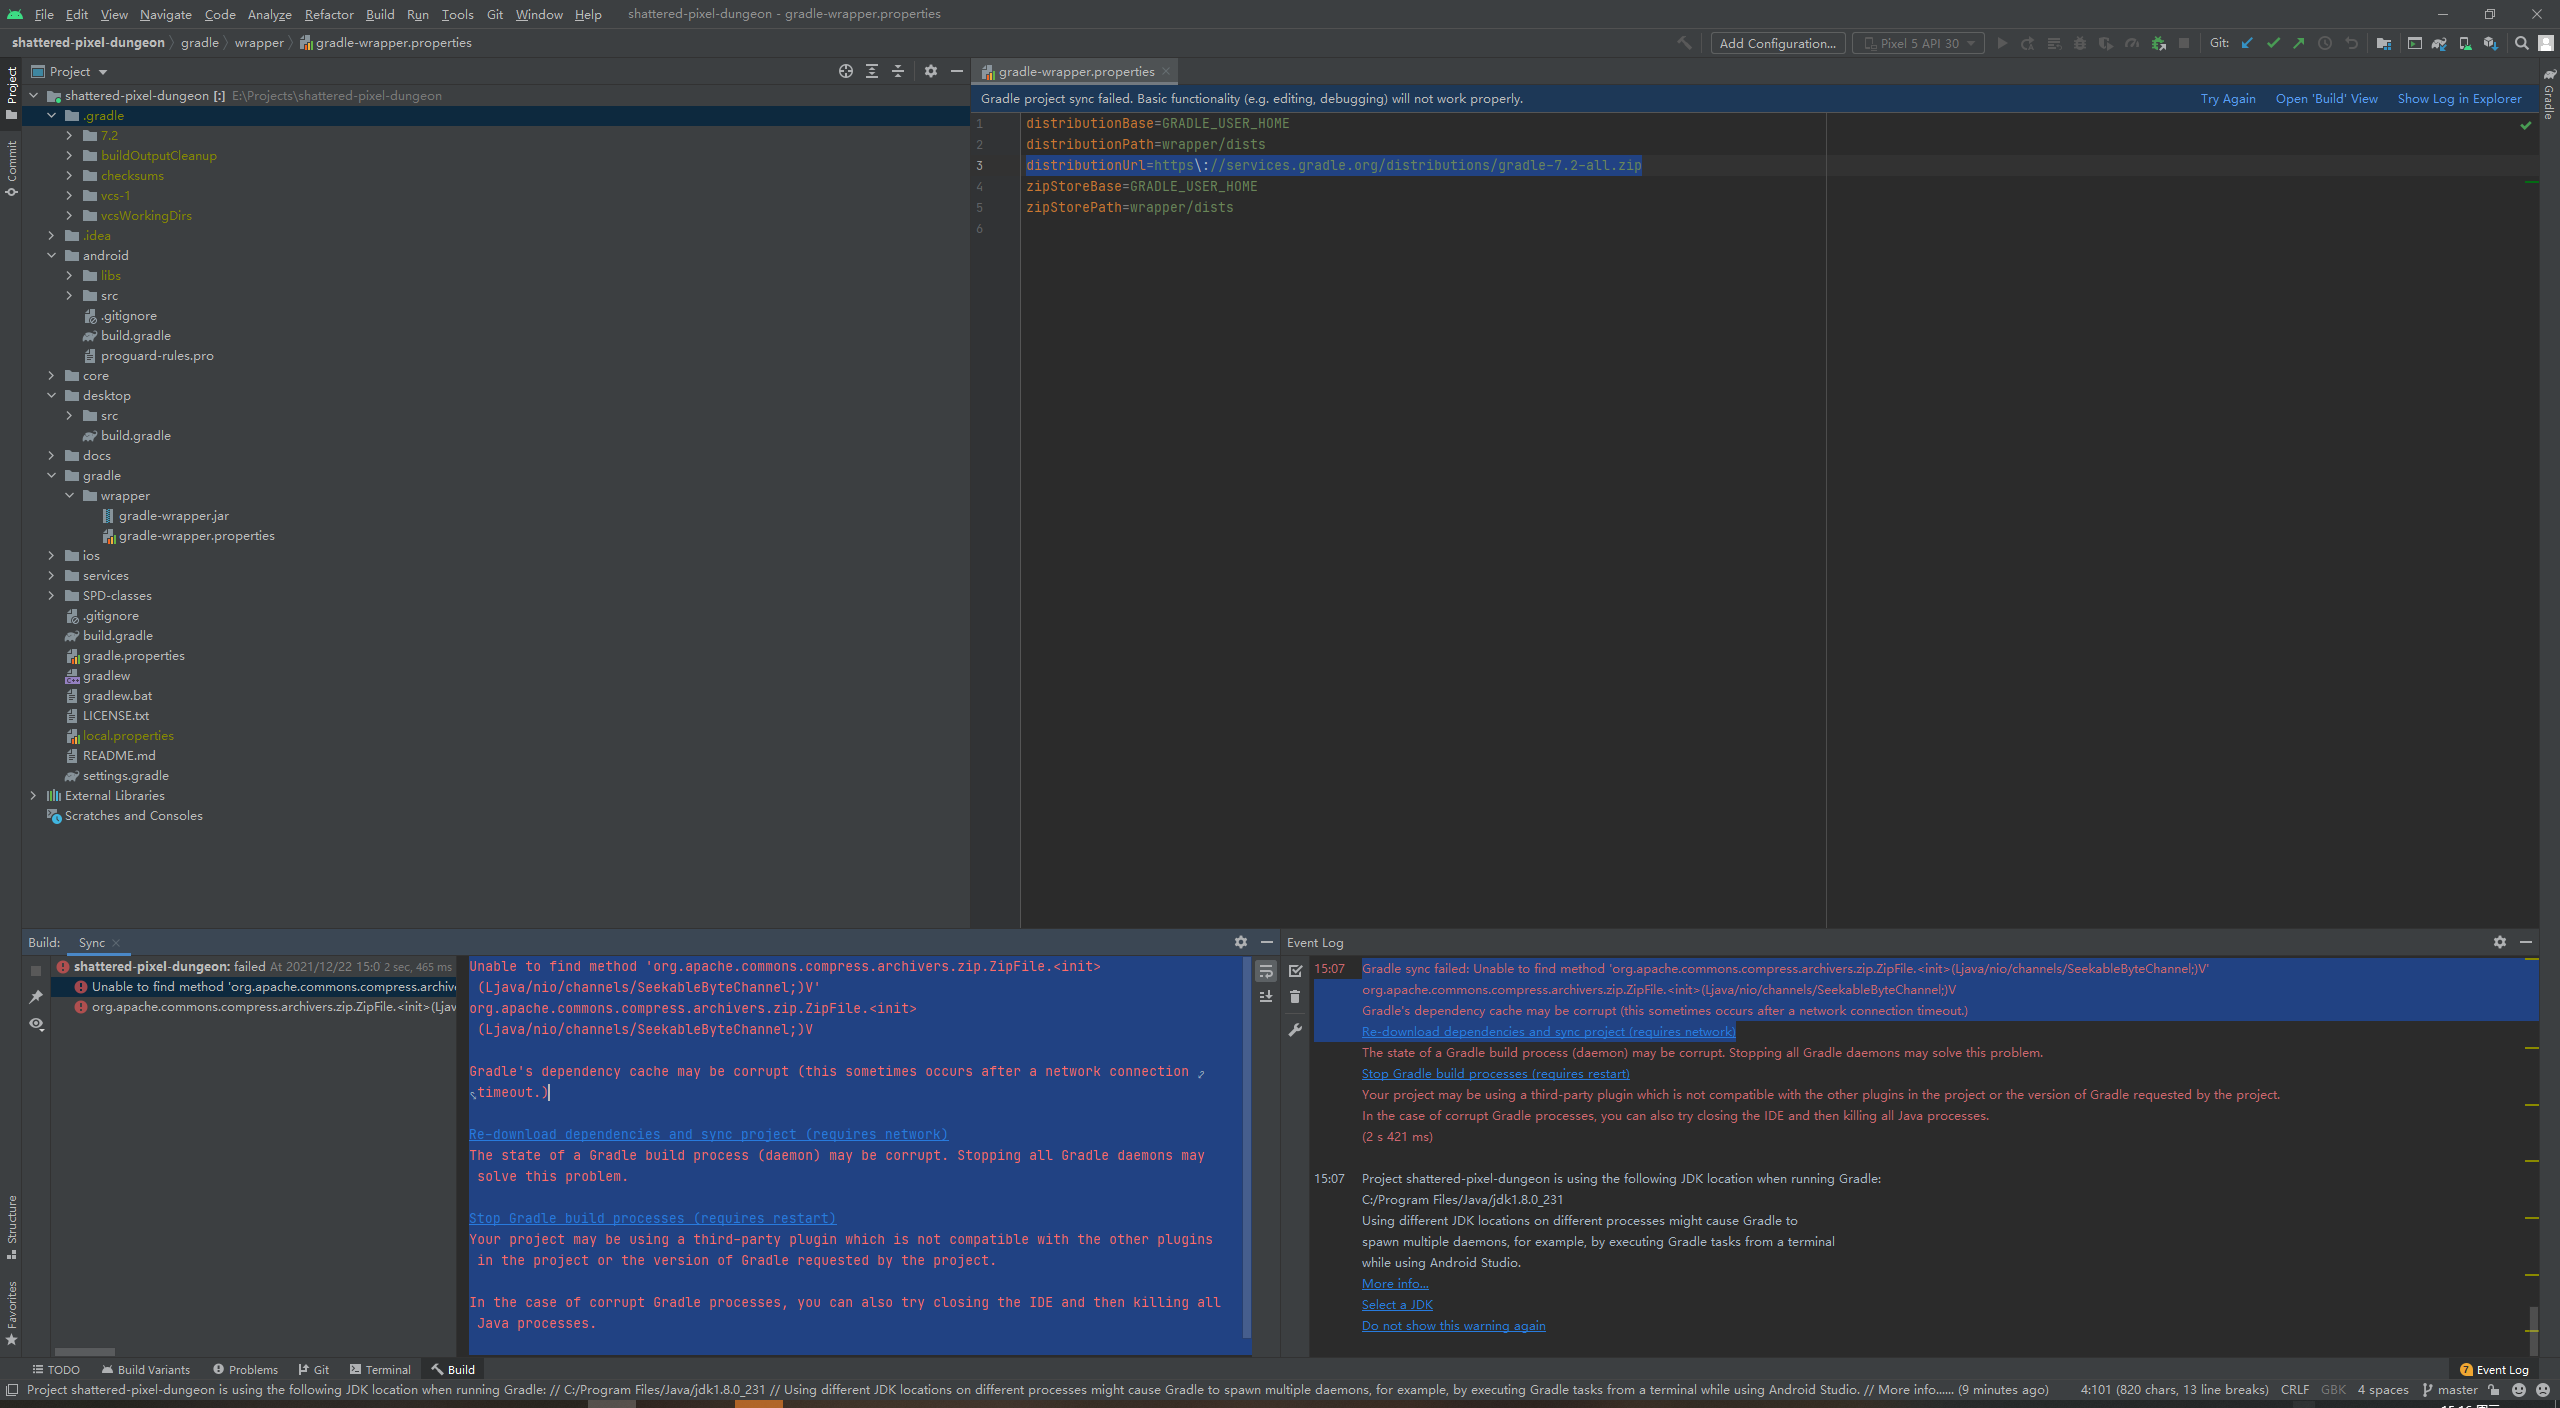The height and width of the screenshot is (1408, 2560).
Task: Toggle soft-wrap in the Build output
Action: (x=1266, y=971)
